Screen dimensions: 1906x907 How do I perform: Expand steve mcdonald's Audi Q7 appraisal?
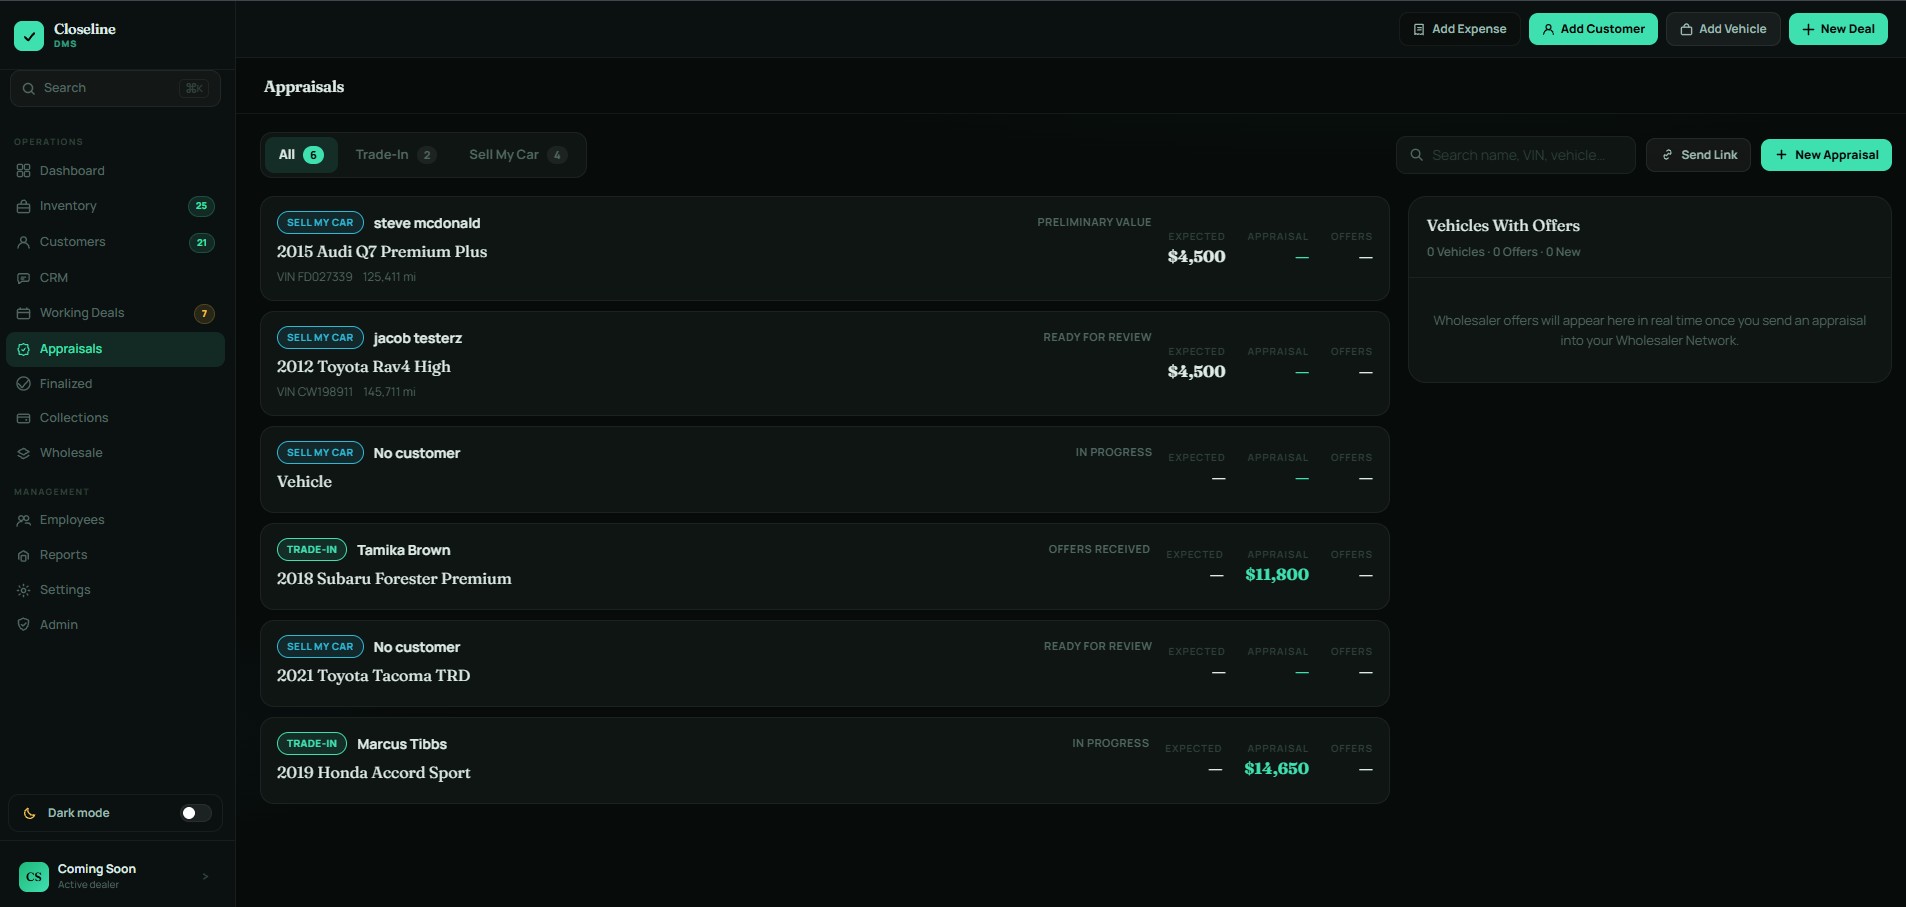[x=825, y=249]
